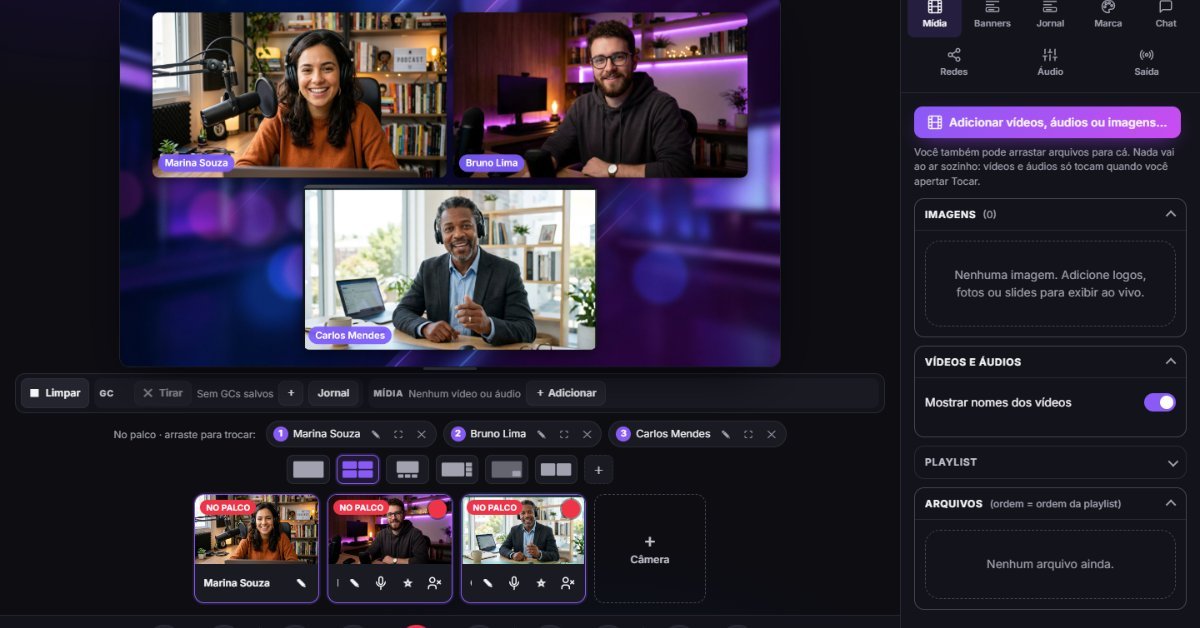Remove guest via Bruno Lima's camera card icon
Screen dimensions: 1200x628
[x=434, y=583]
